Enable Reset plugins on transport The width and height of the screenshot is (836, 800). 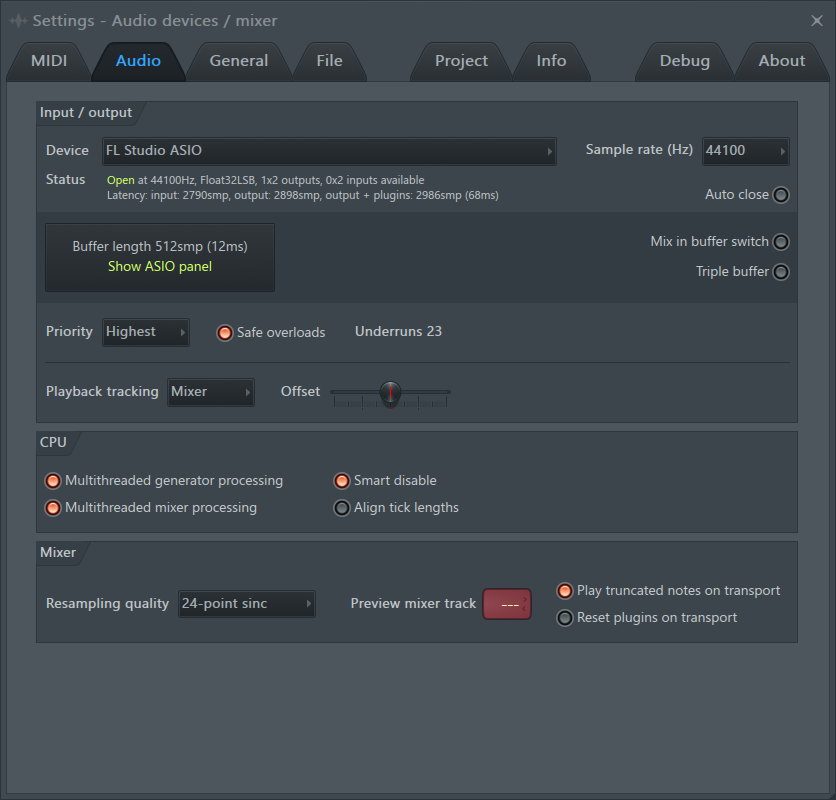pos(565,618)
